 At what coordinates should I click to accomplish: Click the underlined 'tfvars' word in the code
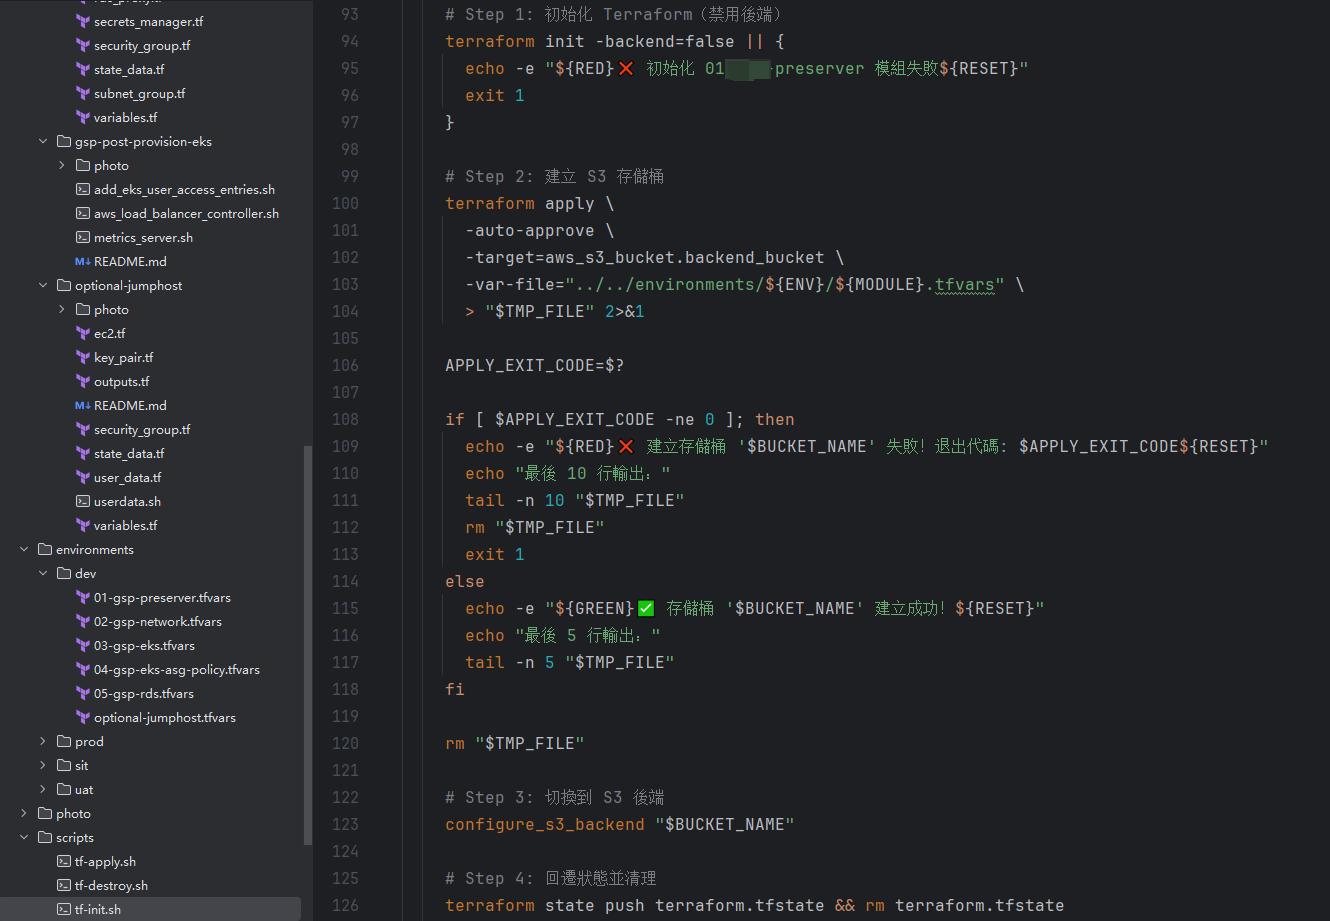click(x=965, y=285)
